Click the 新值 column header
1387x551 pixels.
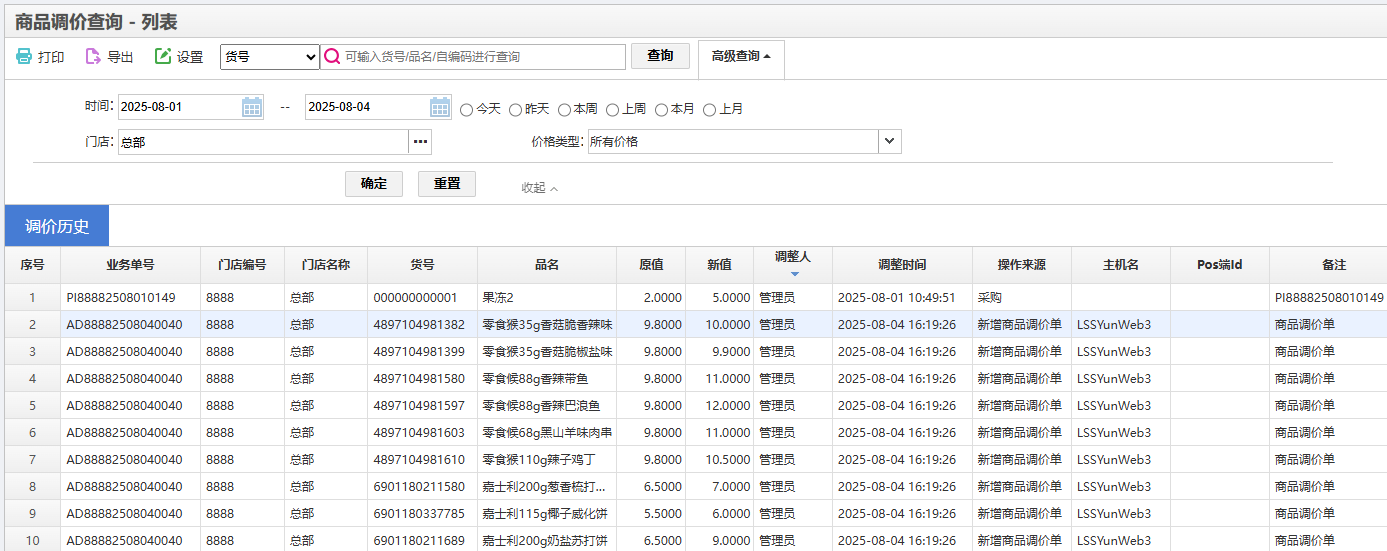[720, 265]
